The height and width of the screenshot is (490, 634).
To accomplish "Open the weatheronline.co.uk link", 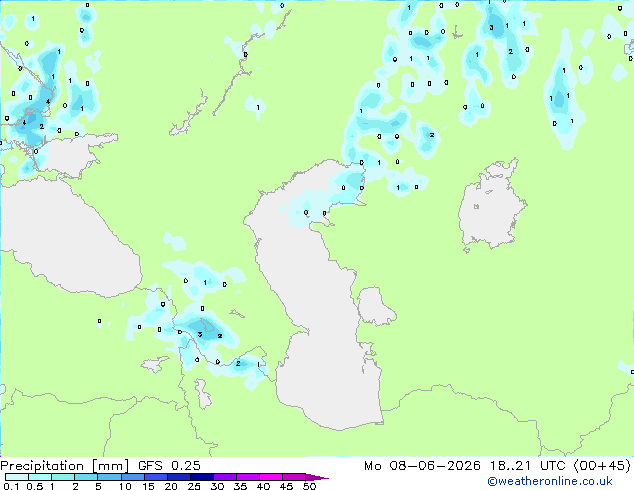I will point(550,481).
